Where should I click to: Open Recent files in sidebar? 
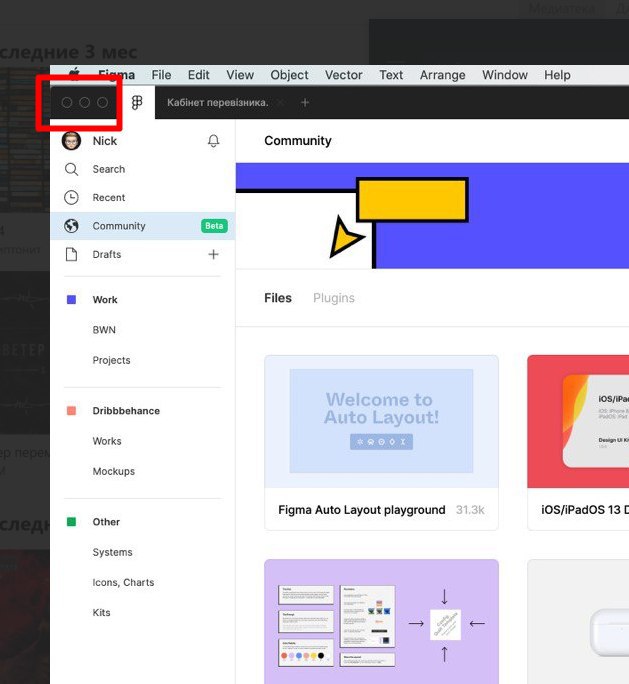(x=109, y=198)
